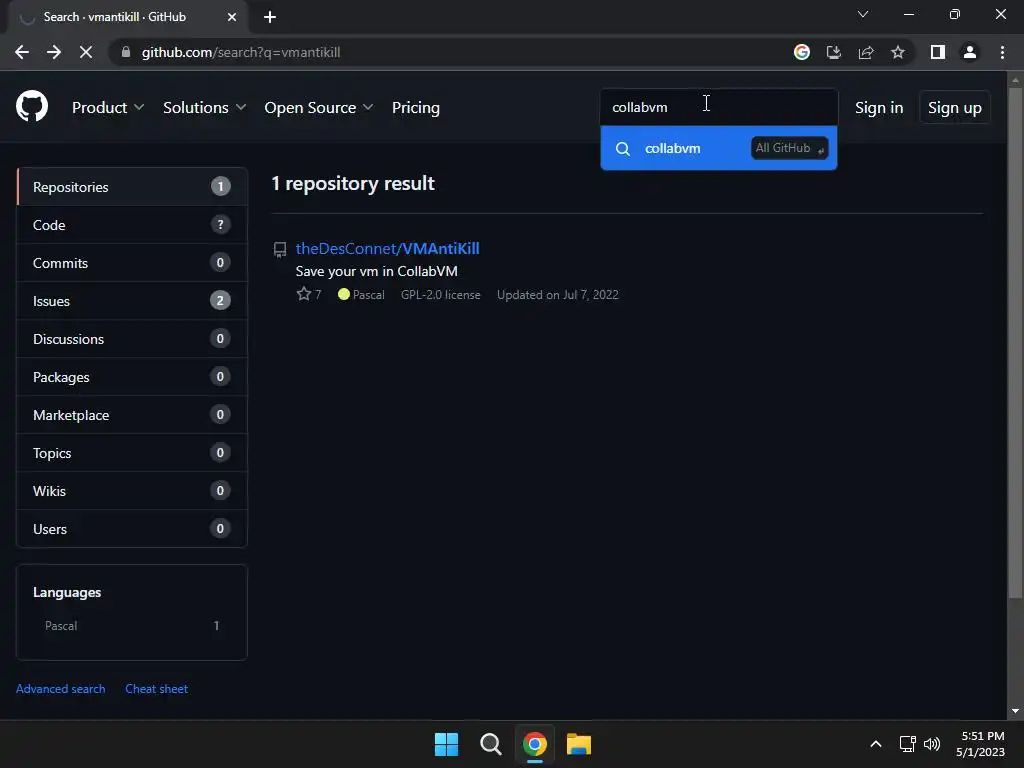Open theDesConnet/VMAntiKill repository link

coord(387,249)
